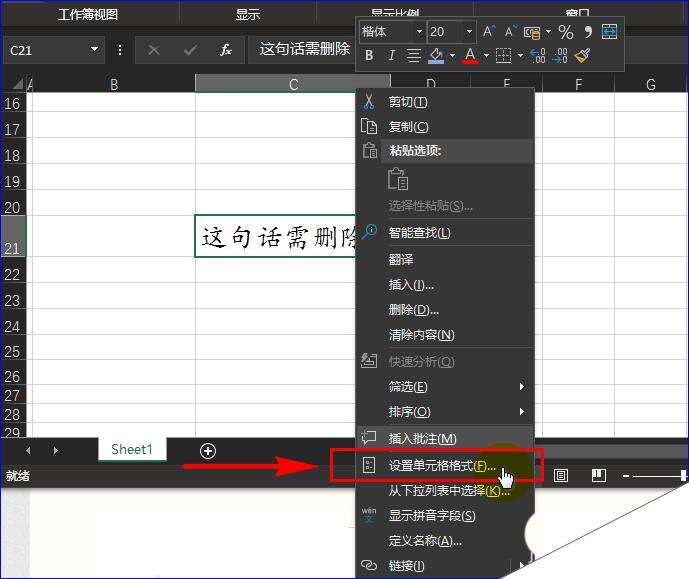Toggle Bold in the mini toolbar
The height and width of the screenshot is (579, 689).
[369, 55]
